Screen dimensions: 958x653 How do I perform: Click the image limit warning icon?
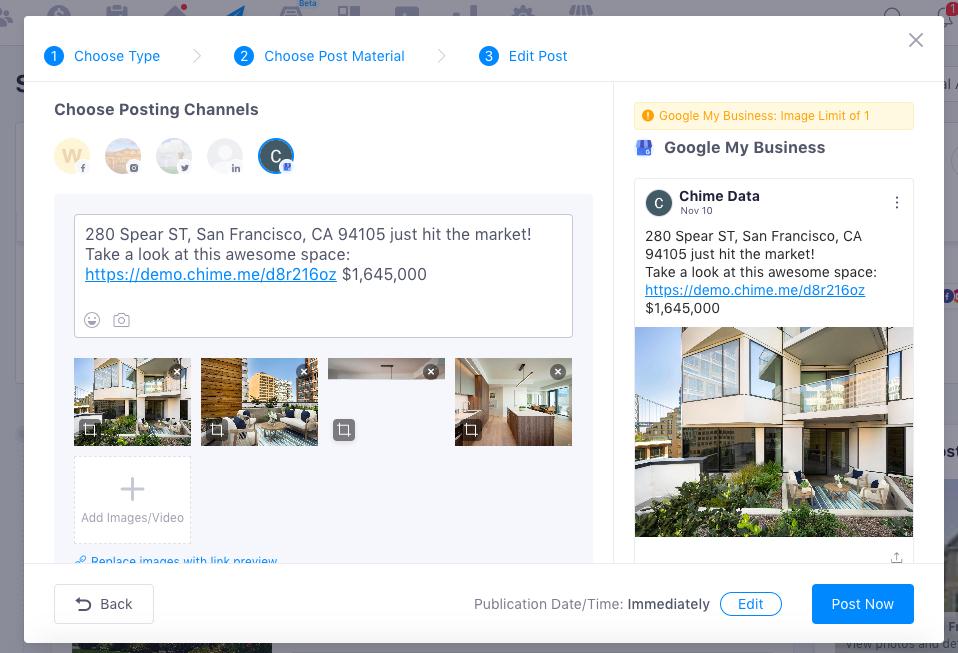(x=648, y=115)
